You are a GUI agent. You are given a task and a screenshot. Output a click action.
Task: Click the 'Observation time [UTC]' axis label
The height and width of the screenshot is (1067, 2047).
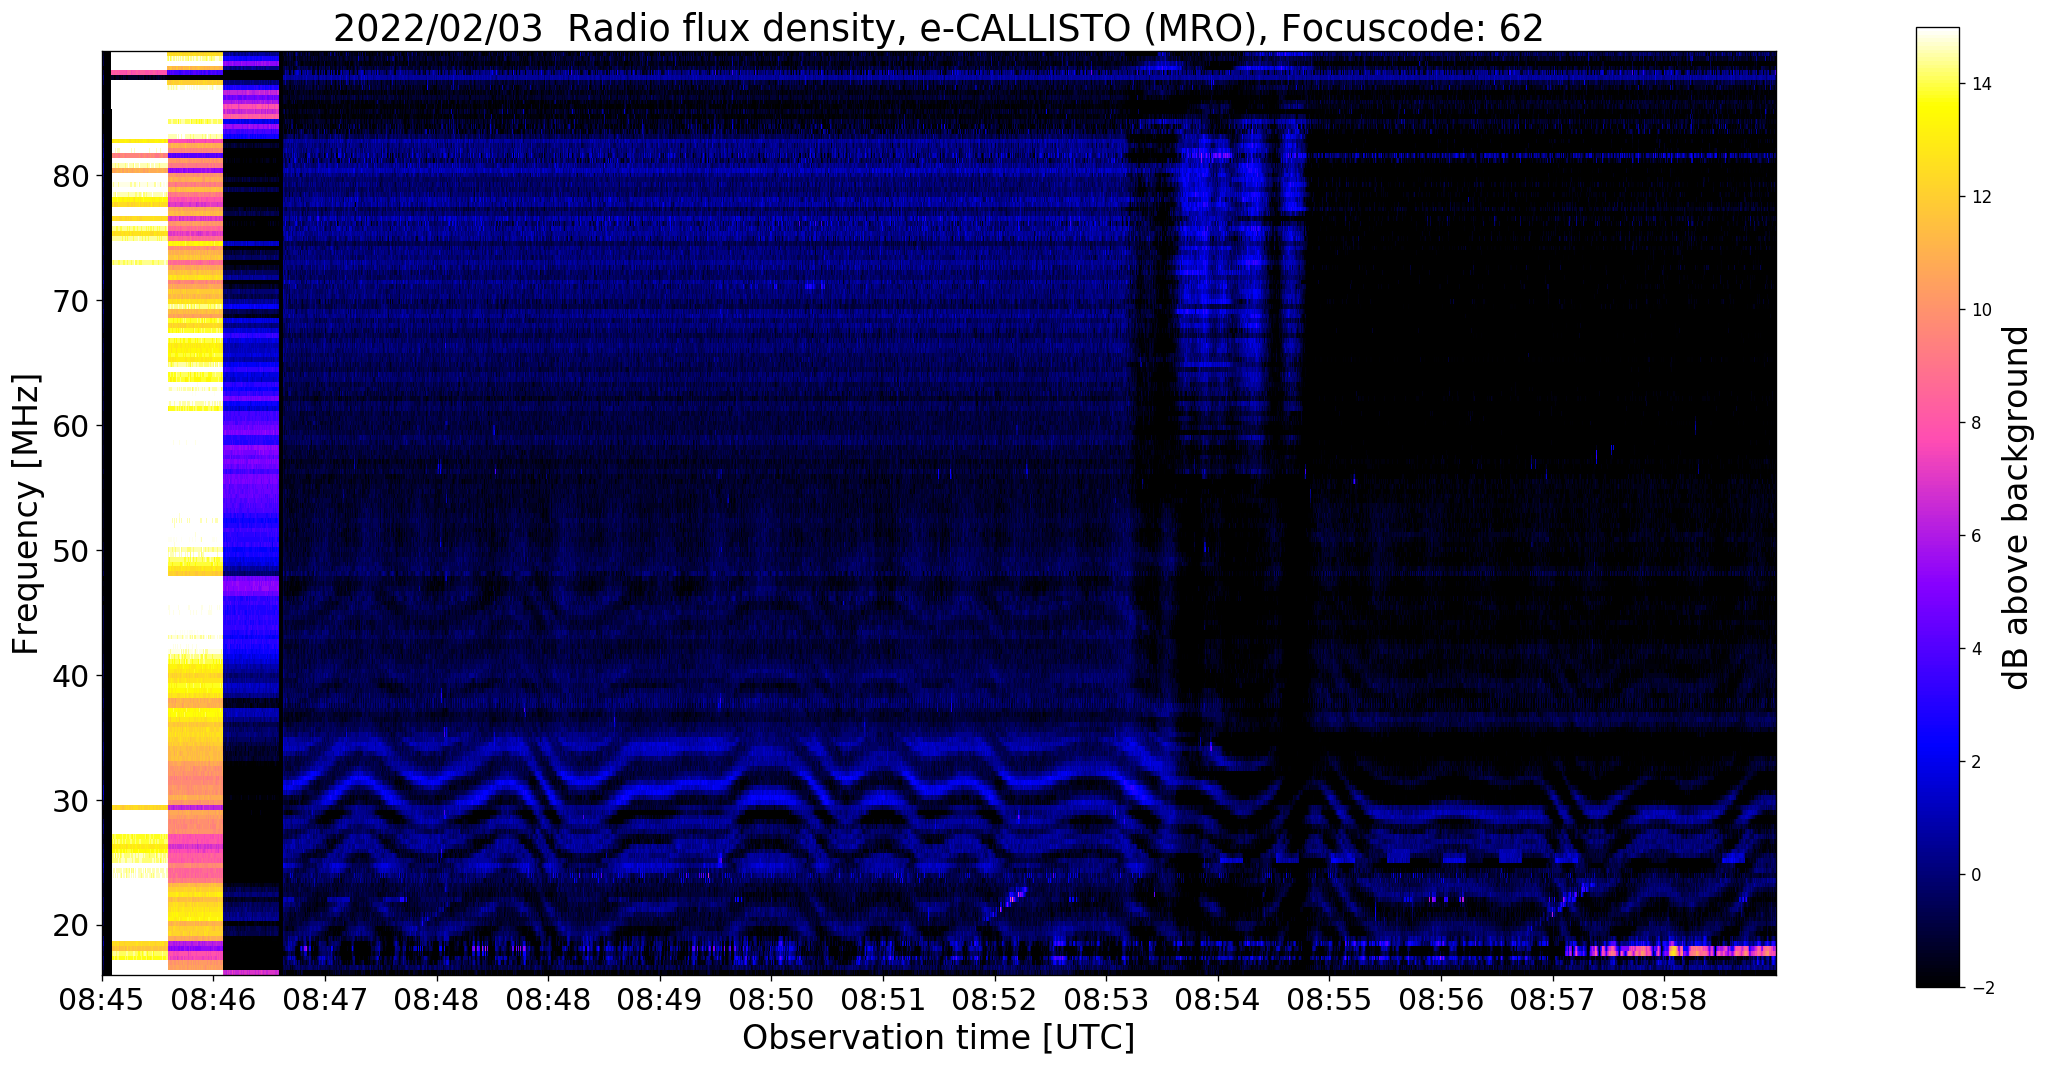[x=938, y=1038]
